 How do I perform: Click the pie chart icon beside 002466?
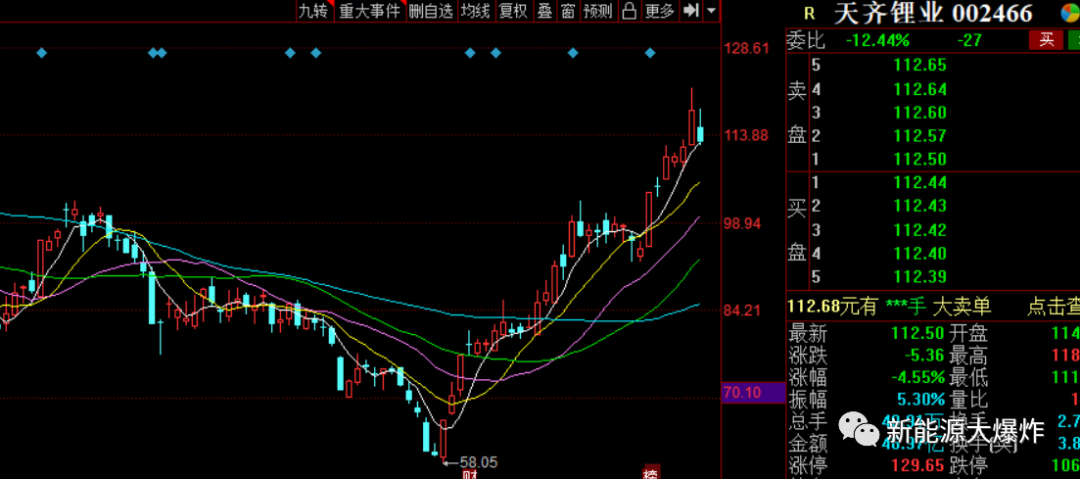[1070, 12]
